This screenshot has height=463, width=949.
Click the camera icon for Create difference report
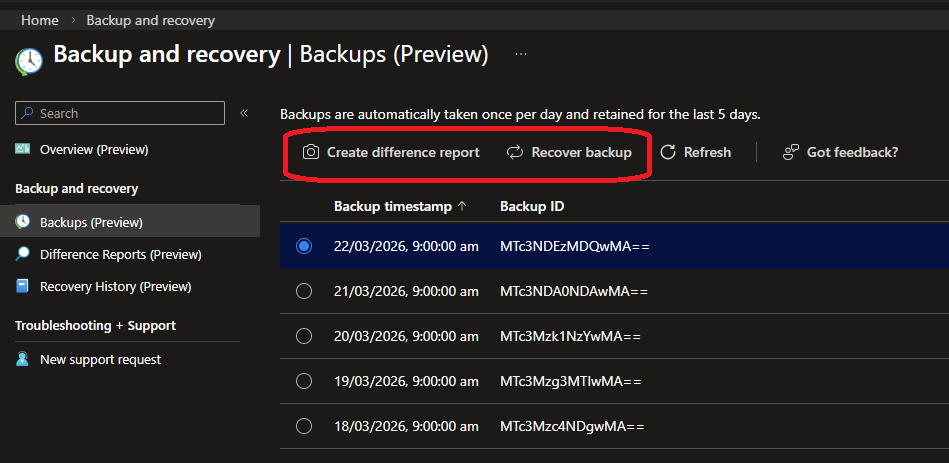[311, 153]
